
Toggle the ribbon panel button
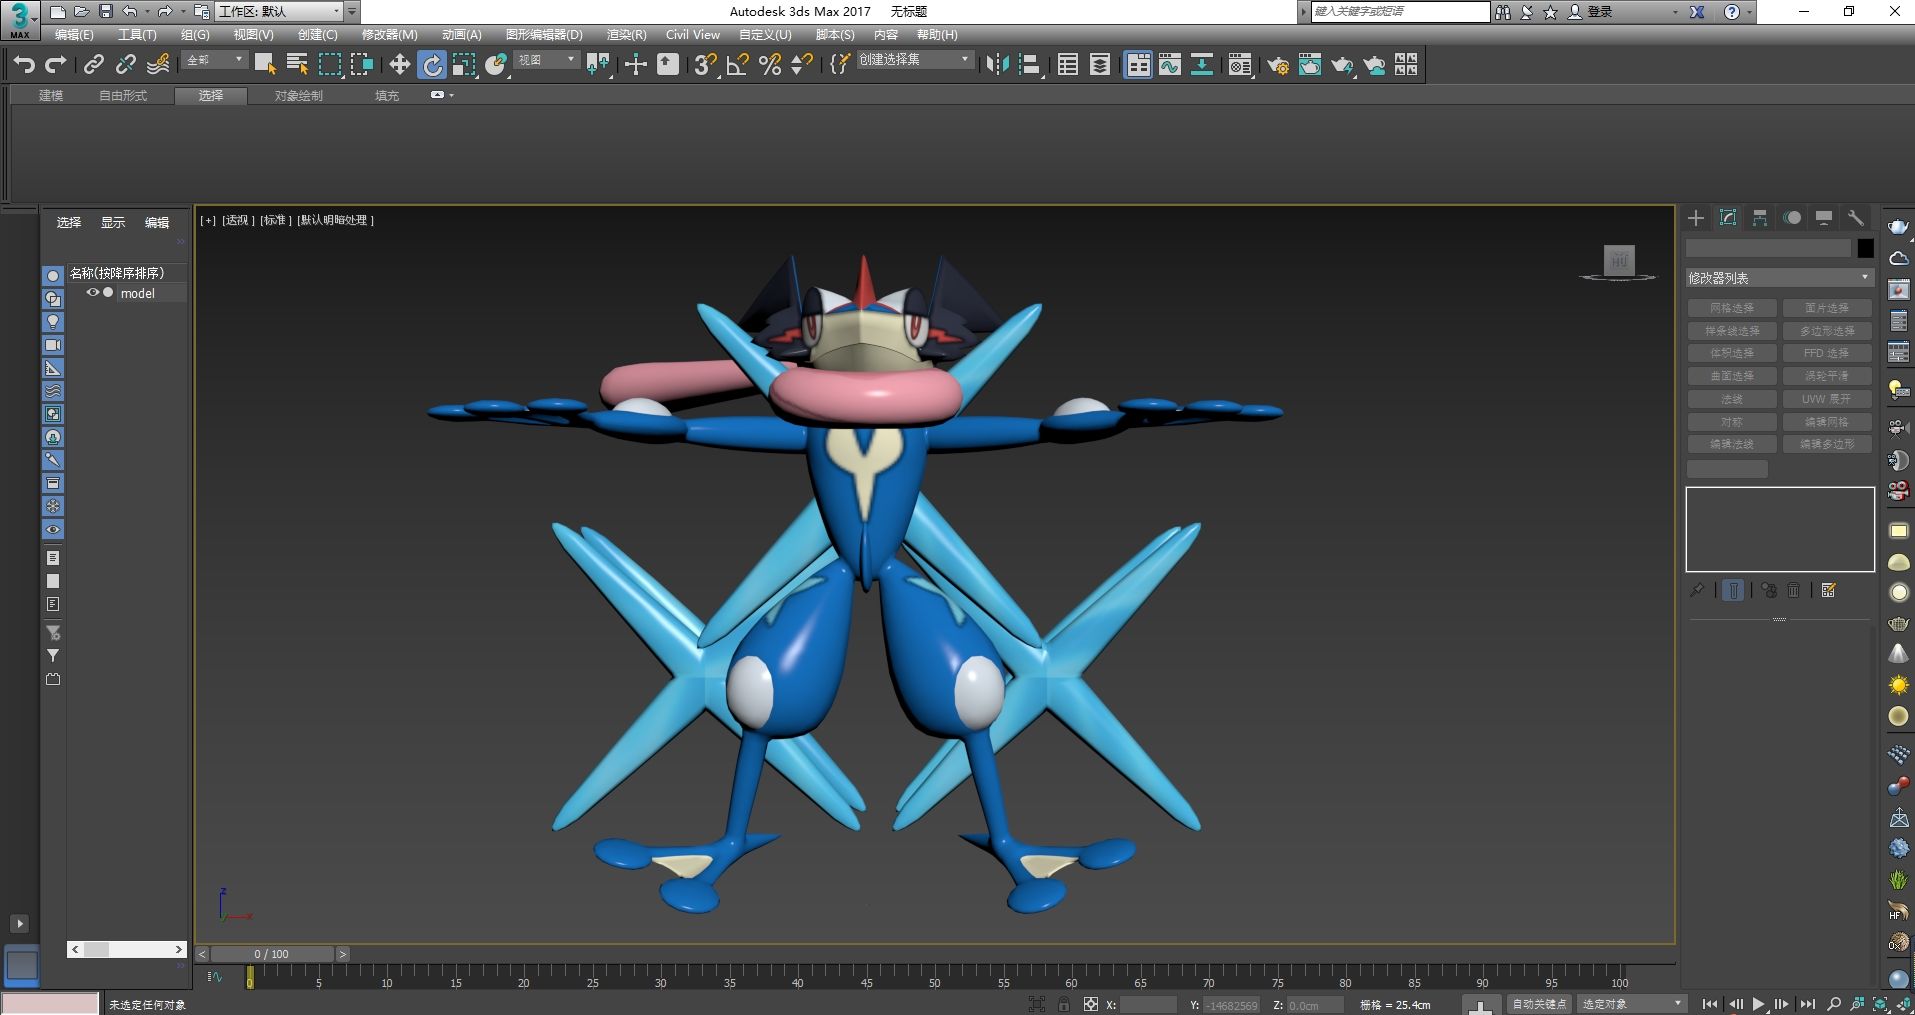[1138, 65]
